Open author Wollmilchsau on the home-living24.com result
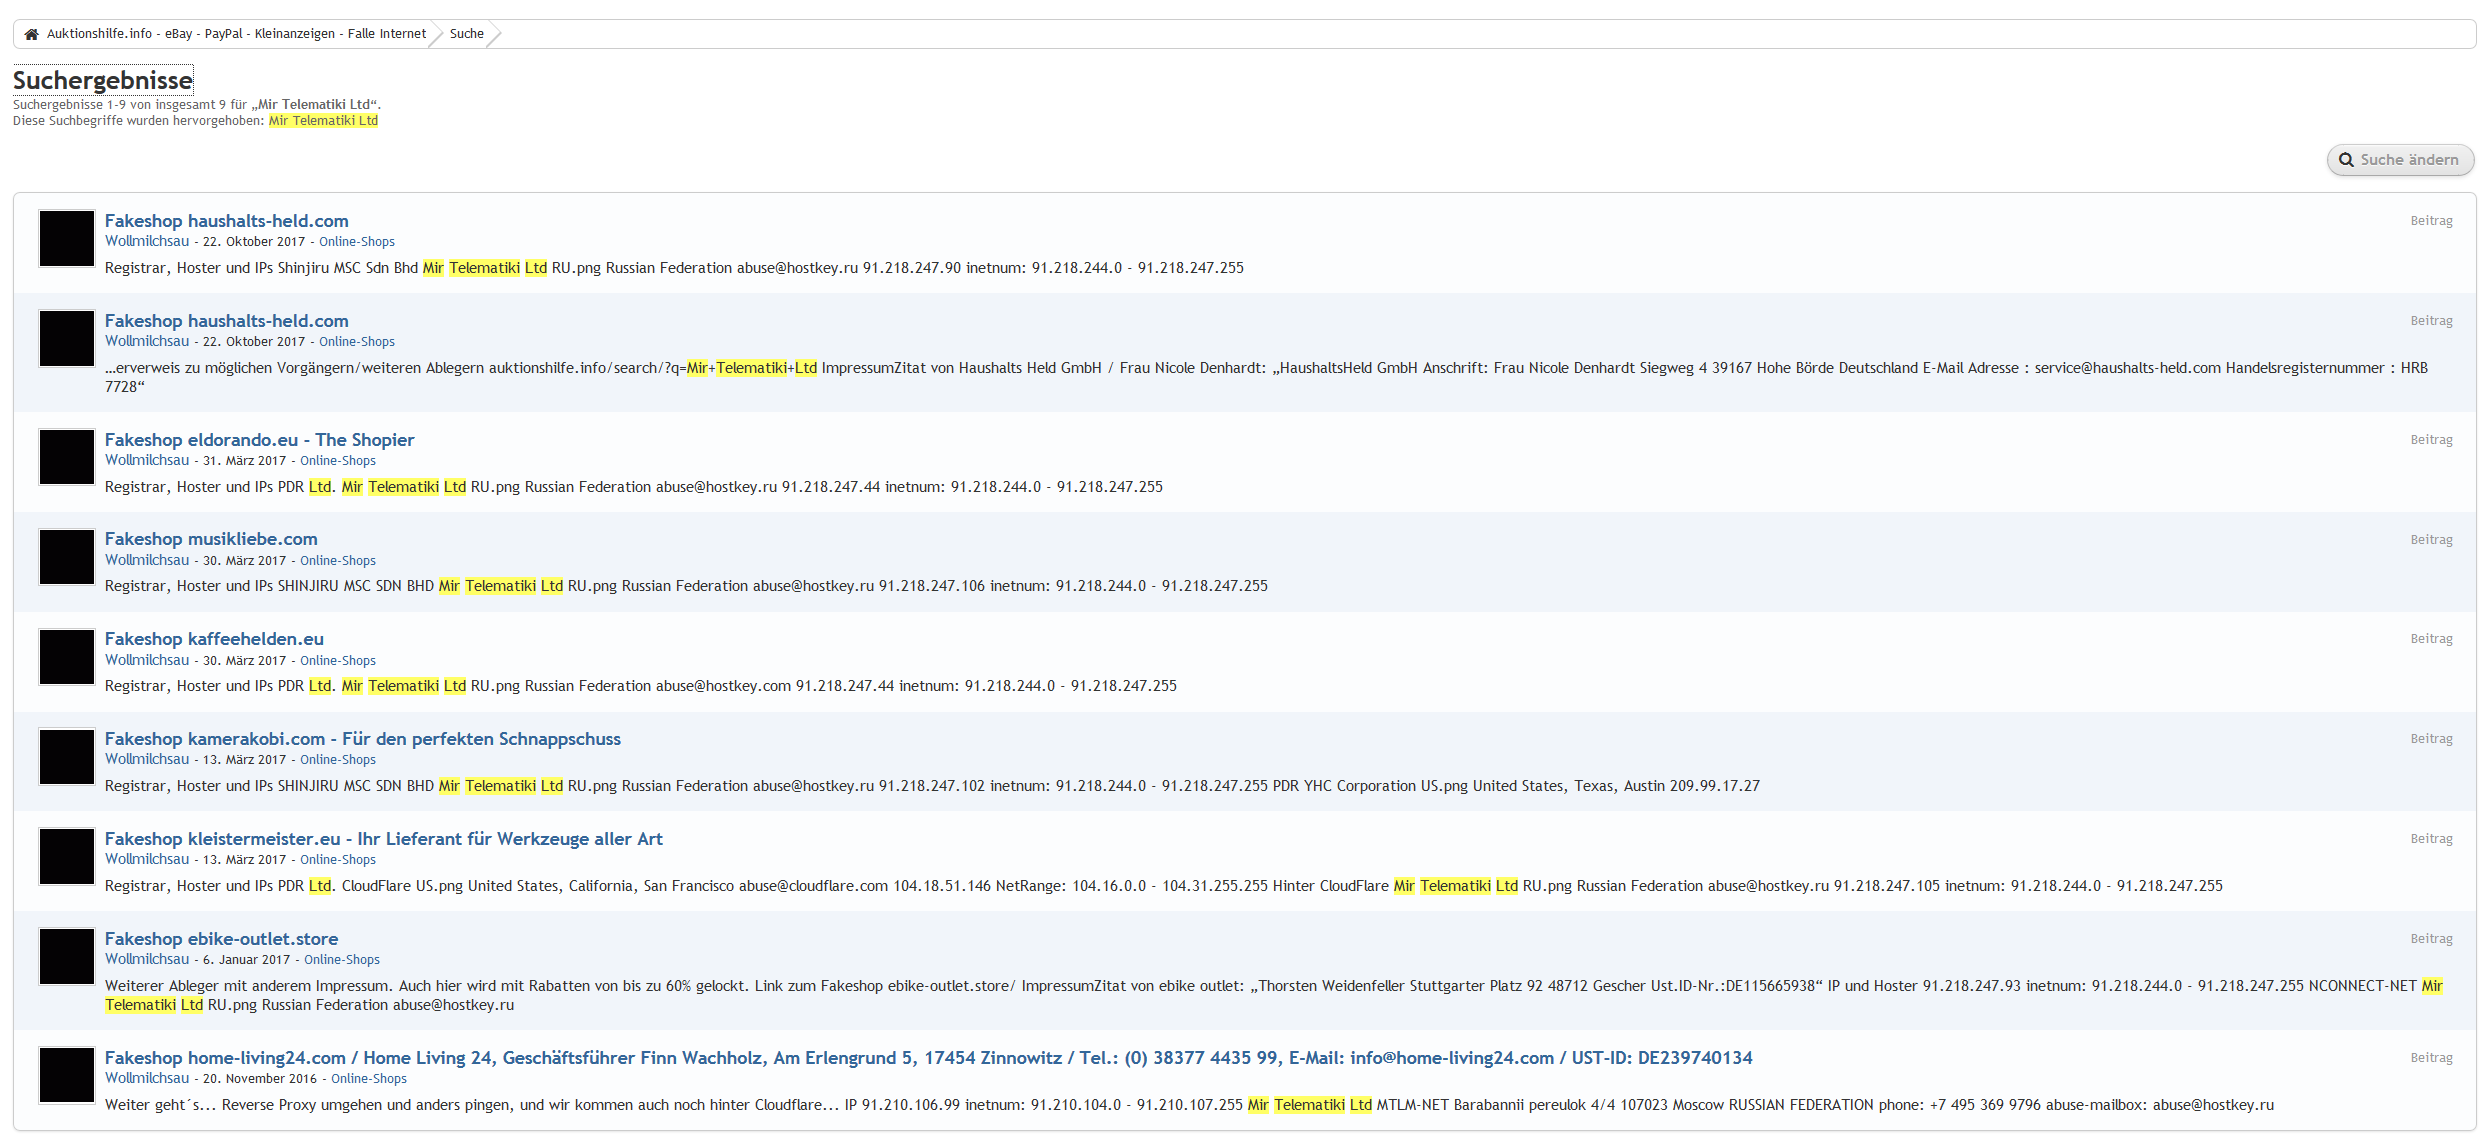 tap(147, 1078)
